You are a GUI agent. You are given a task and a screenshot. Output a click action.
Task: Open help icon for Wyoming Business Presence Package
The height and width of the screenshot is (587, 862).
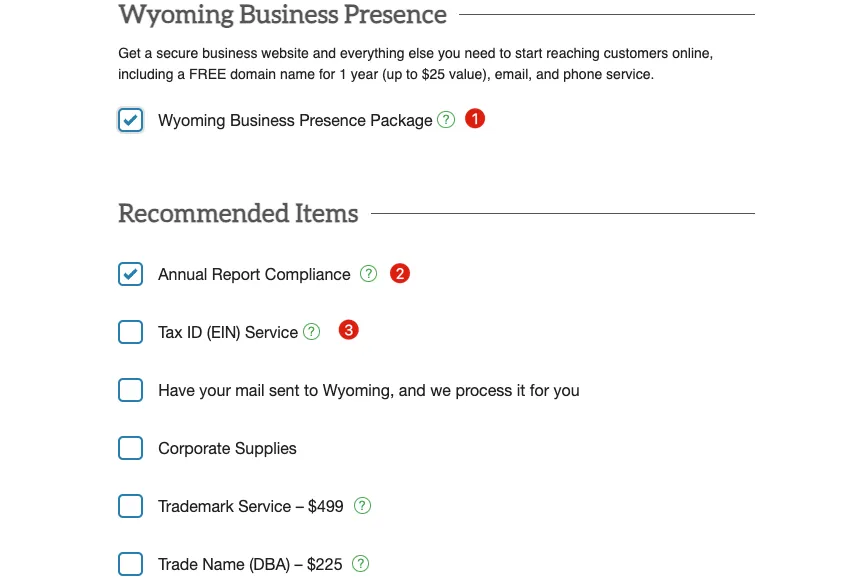click(x=446, y=120)
